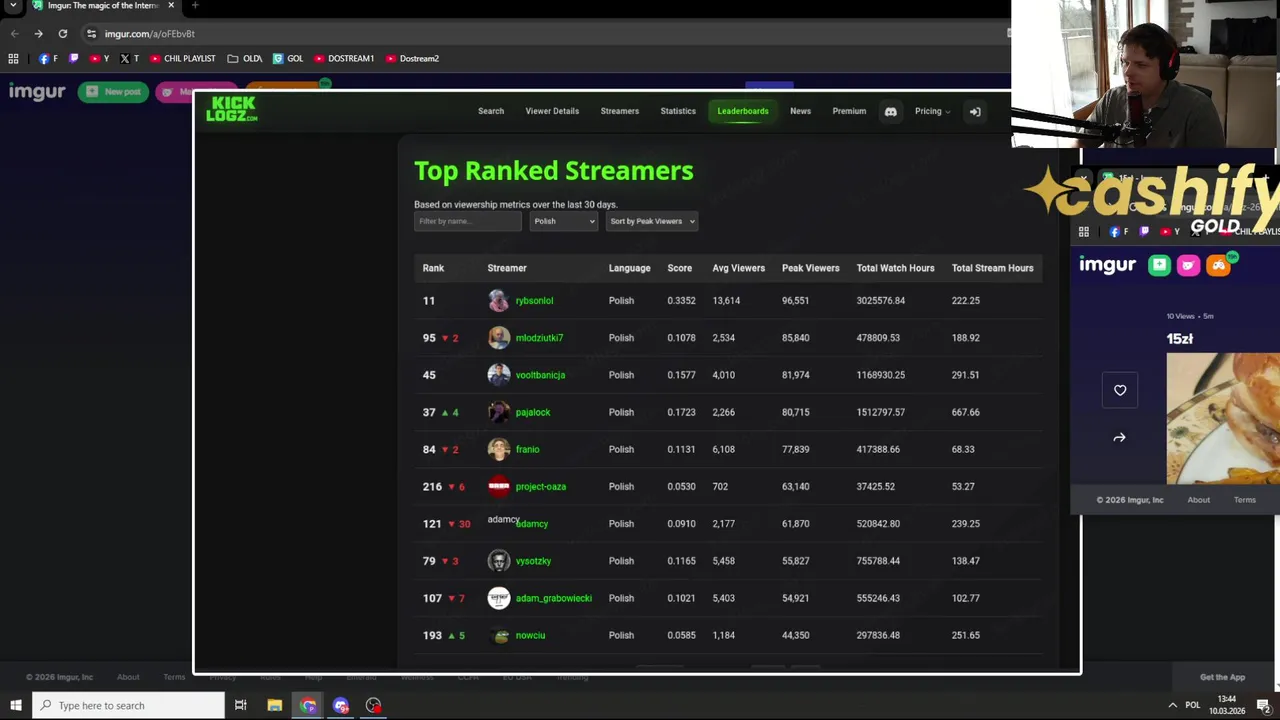Open the apps grid icon in bookmarks bar

pyautogui.click(x=13, y=58)
